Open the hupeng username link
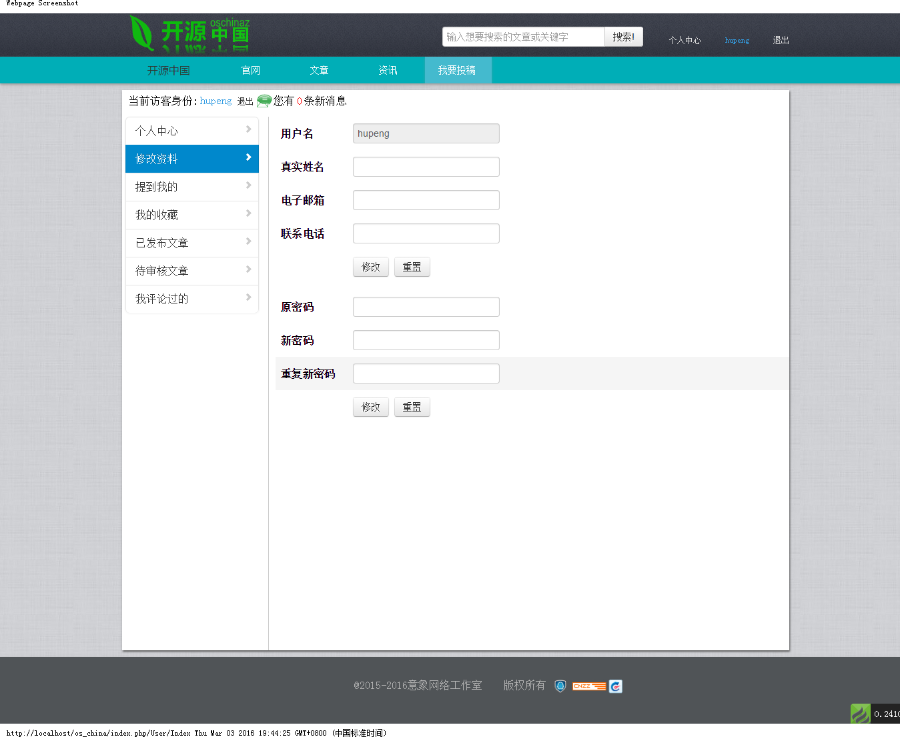Viewport: 900px width, 737px height. [x=737, y=40]
